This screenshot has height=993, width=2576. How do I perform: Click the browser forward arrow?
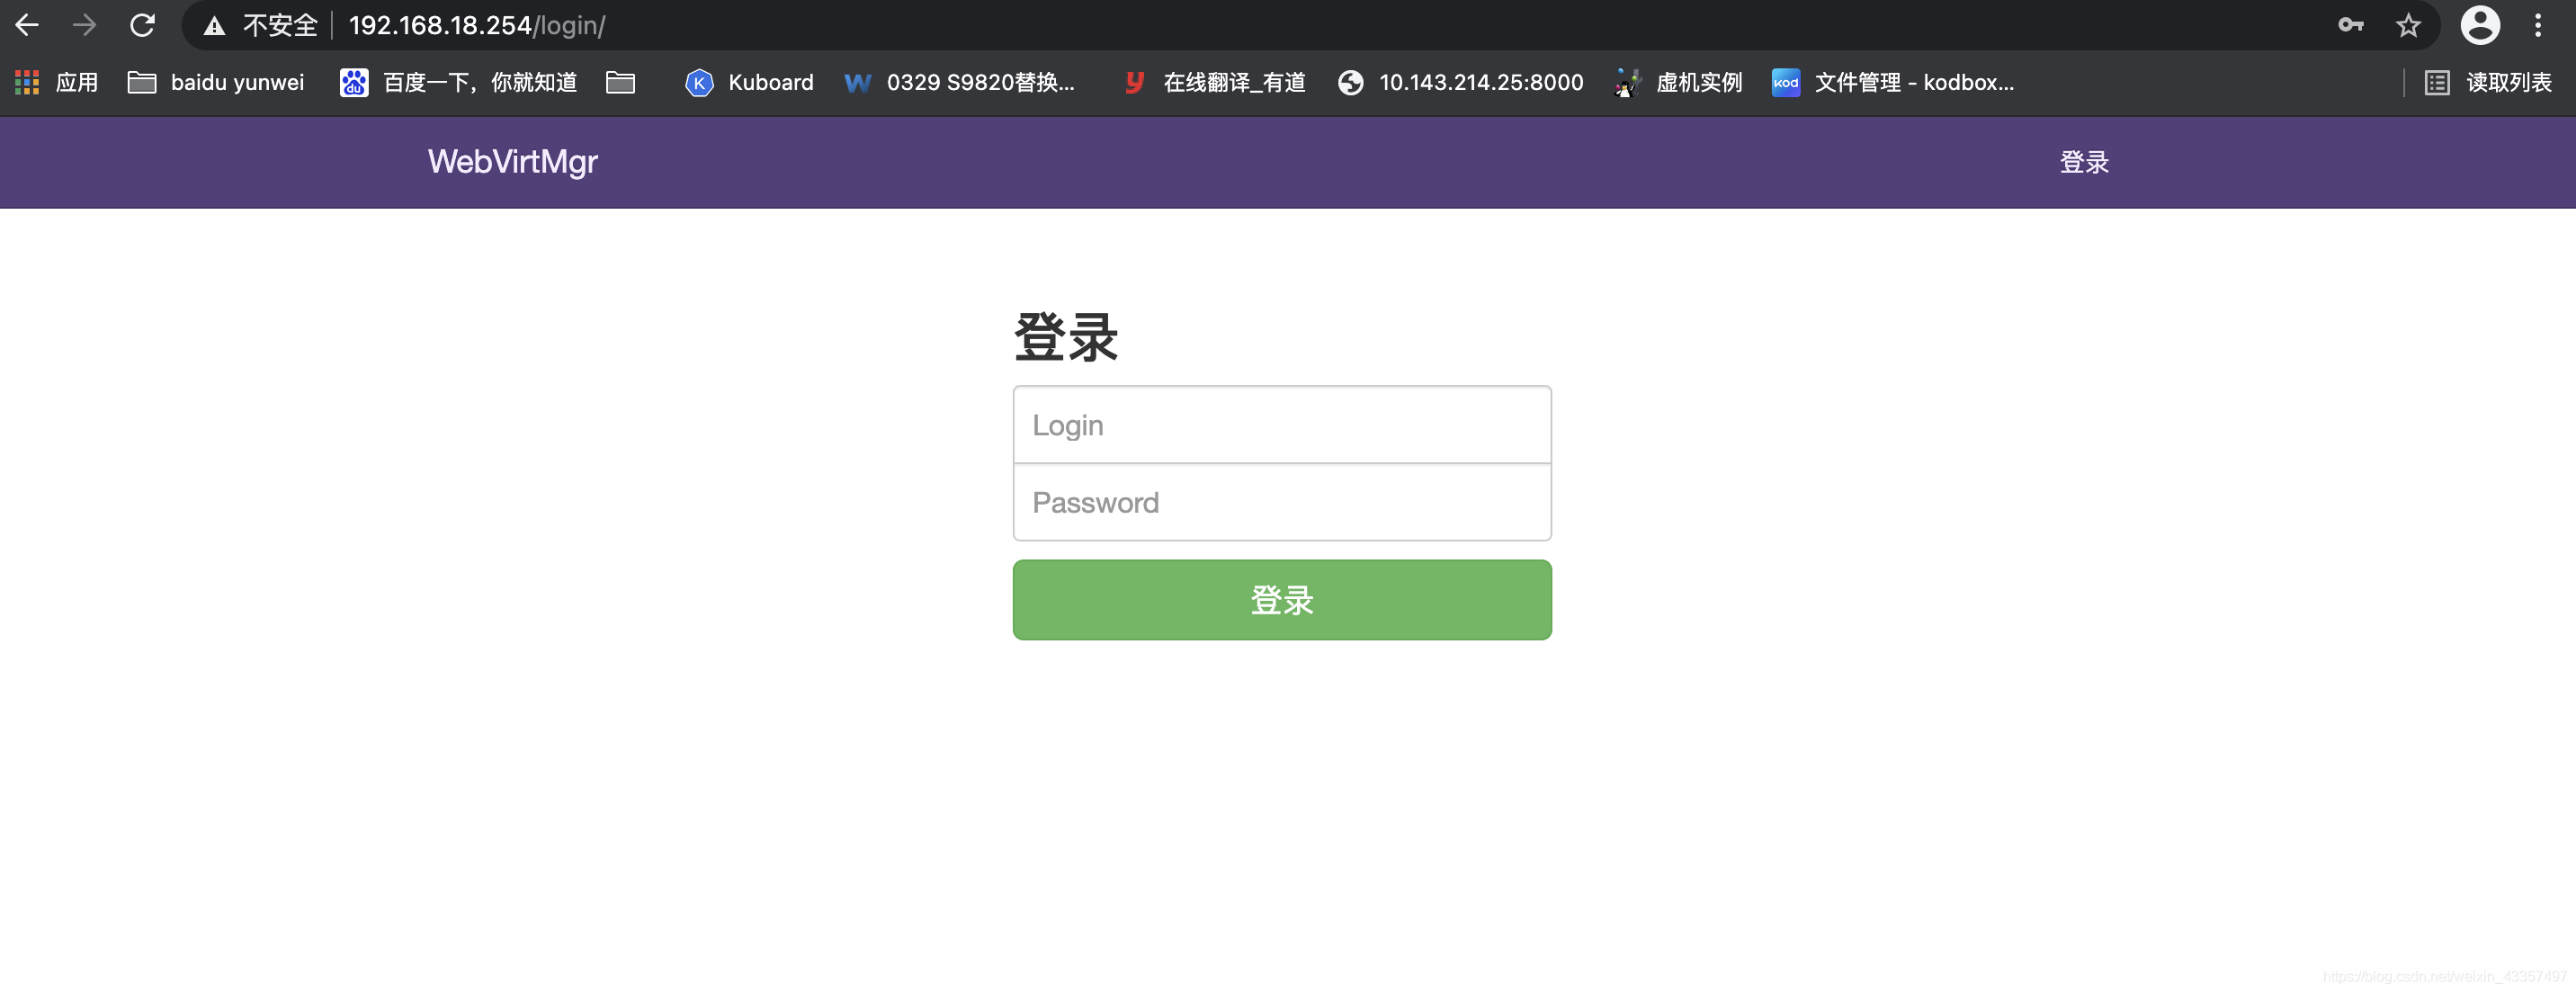tap(85, 25)
